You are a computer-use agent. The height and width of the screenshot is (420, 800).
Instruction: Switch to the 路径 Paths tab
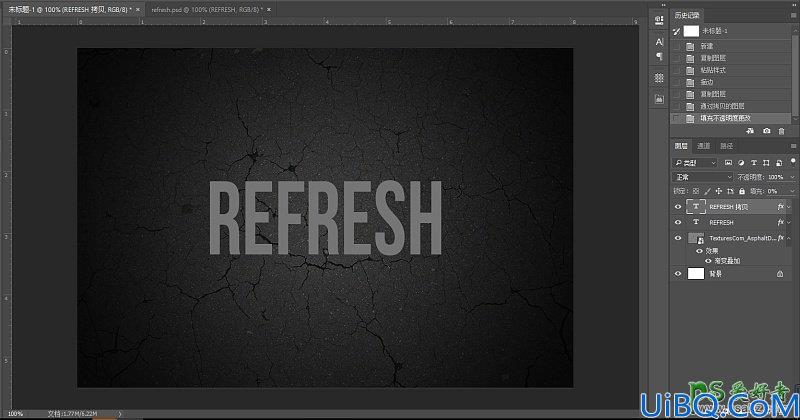(x=727, y=146)
